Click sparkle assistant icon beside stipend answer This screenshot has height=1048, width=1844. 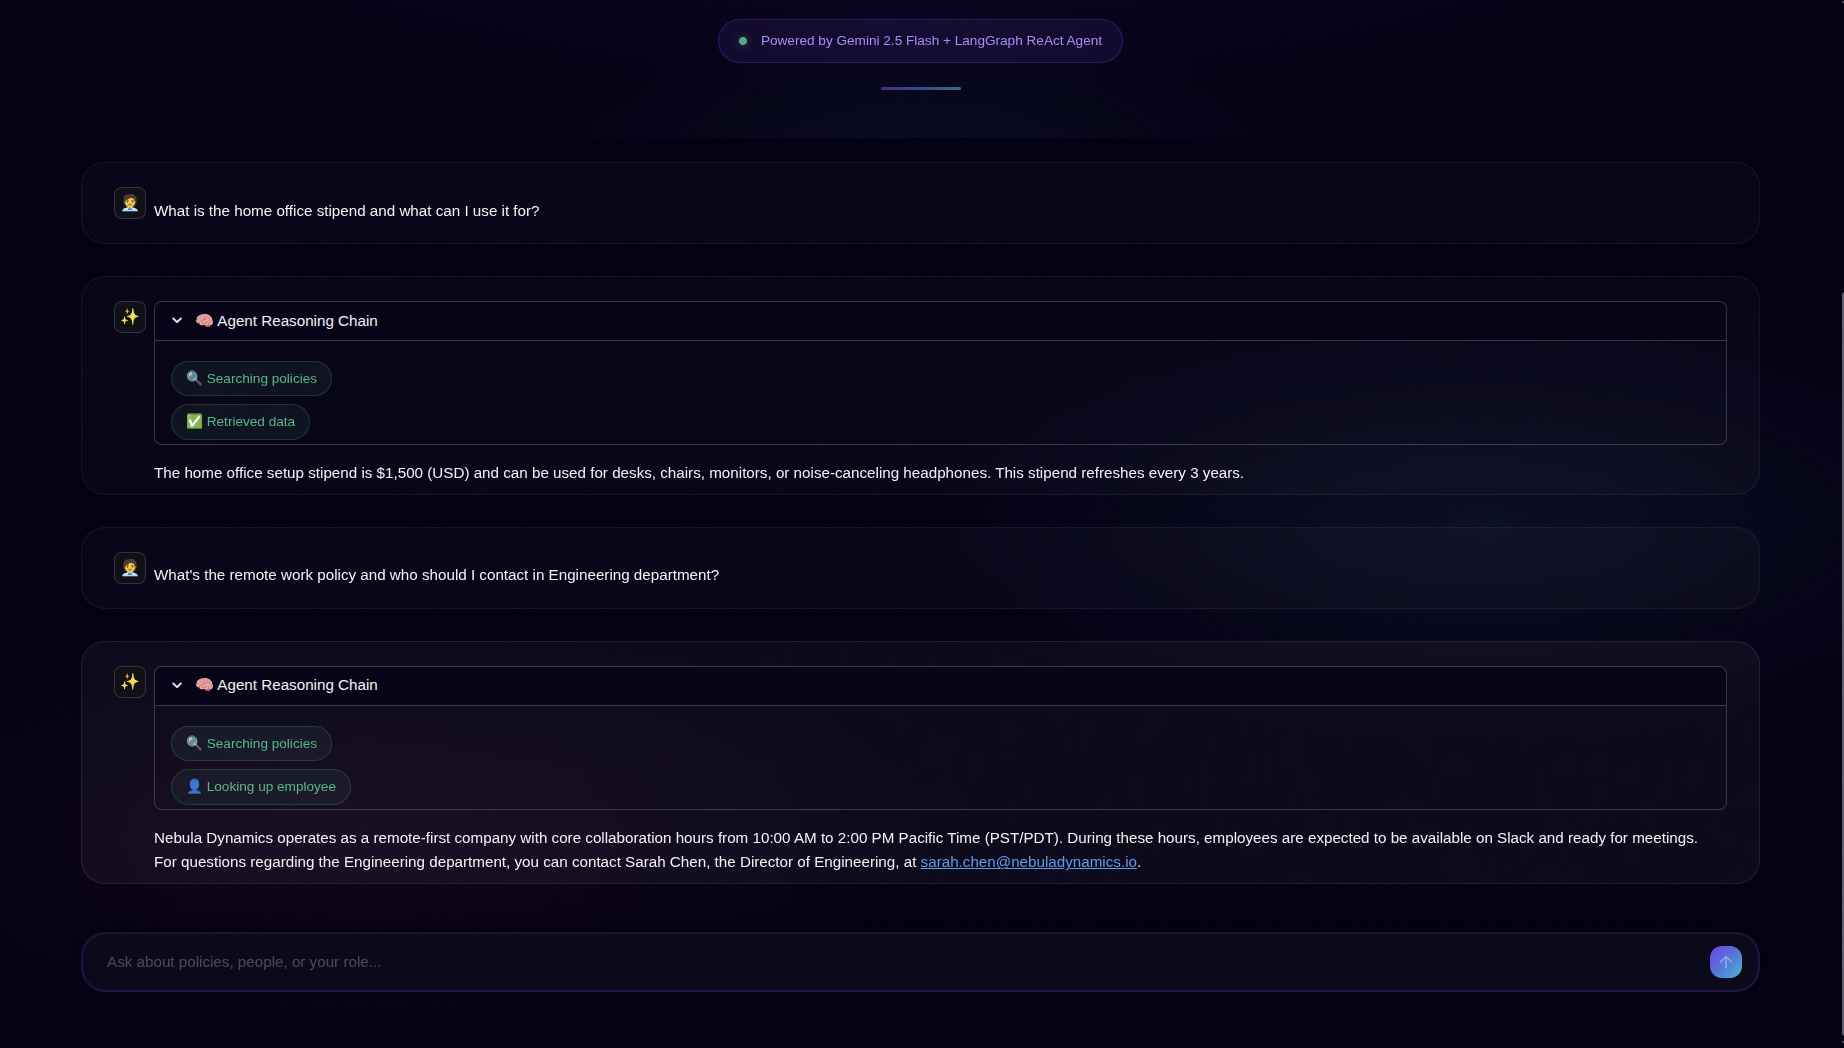(130, 317)
